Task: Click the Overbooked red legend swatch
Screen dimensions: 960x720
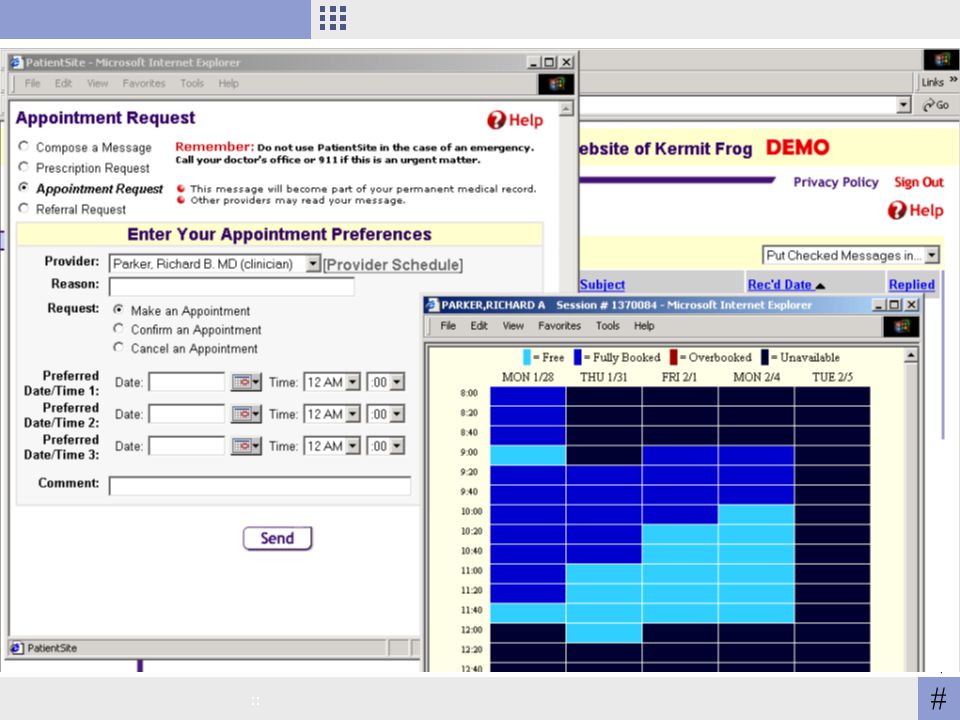Action: point(673,357)
